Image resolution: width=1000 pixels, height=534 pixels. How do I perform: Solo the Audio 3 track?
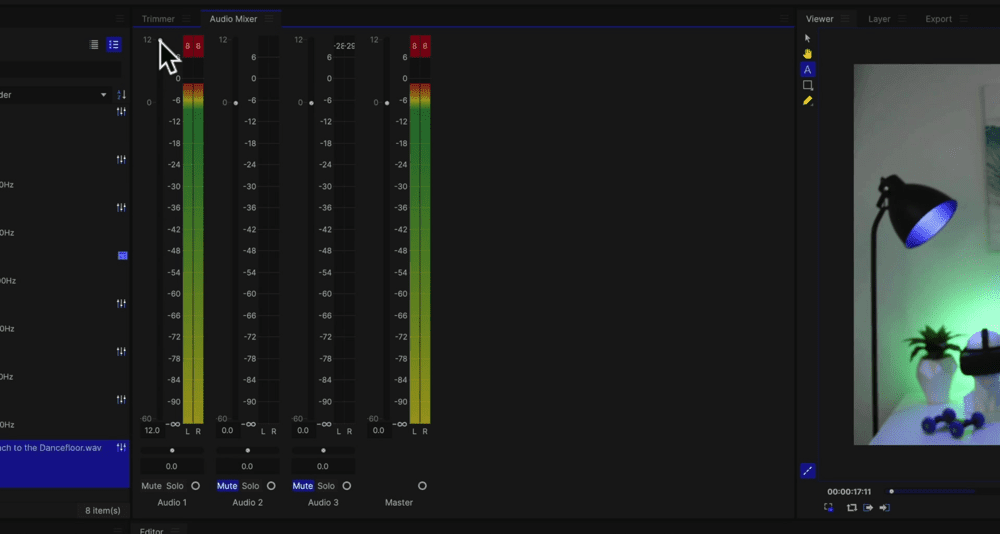326,486
